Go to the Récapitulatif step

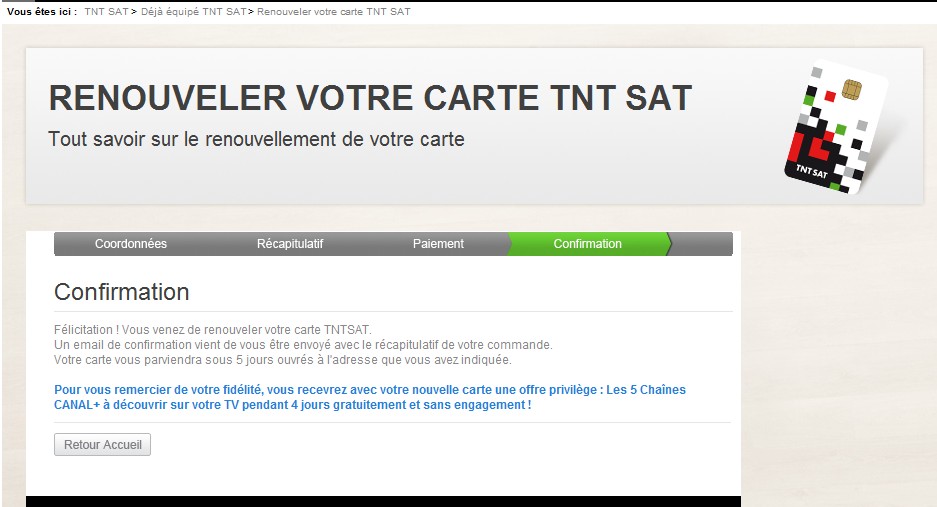pyautogui.click(x=290, y=244)
